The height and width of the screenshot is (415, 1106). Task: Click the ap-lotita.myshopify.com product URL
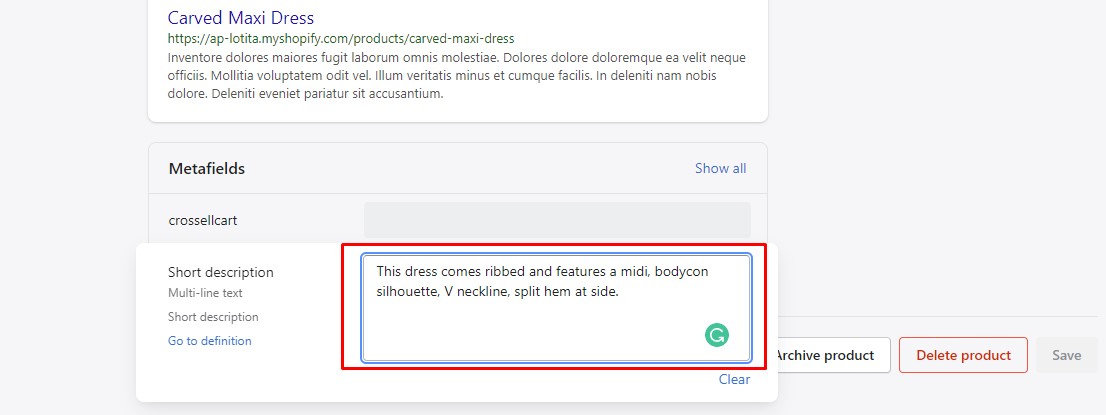[340, 39]
